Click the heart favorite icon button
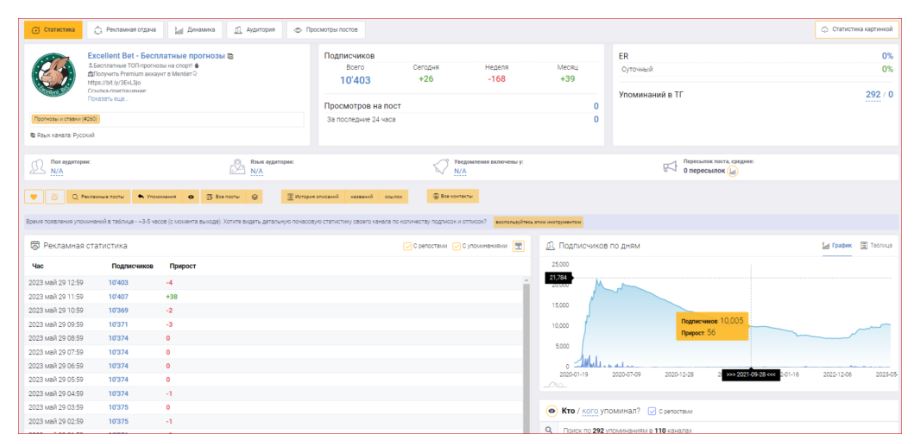The height and width of the screenshot is (444, 922). [x=34, y=197]
